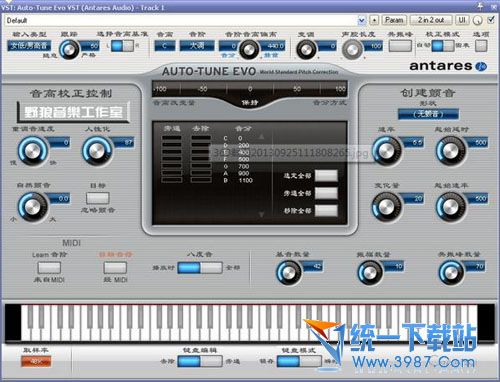
Task: Open the key selector showing C
Action: [x=165, y=46]
